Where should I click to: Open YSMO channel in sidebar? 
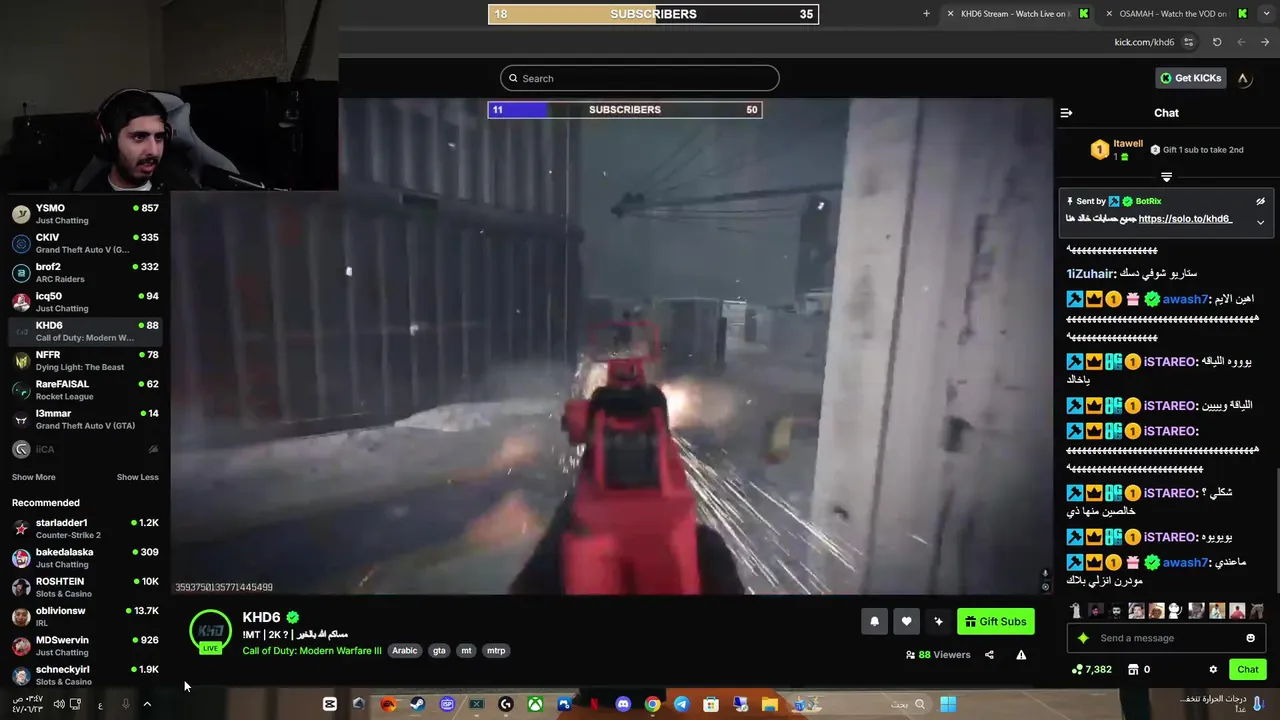click(x=85, y=214)
